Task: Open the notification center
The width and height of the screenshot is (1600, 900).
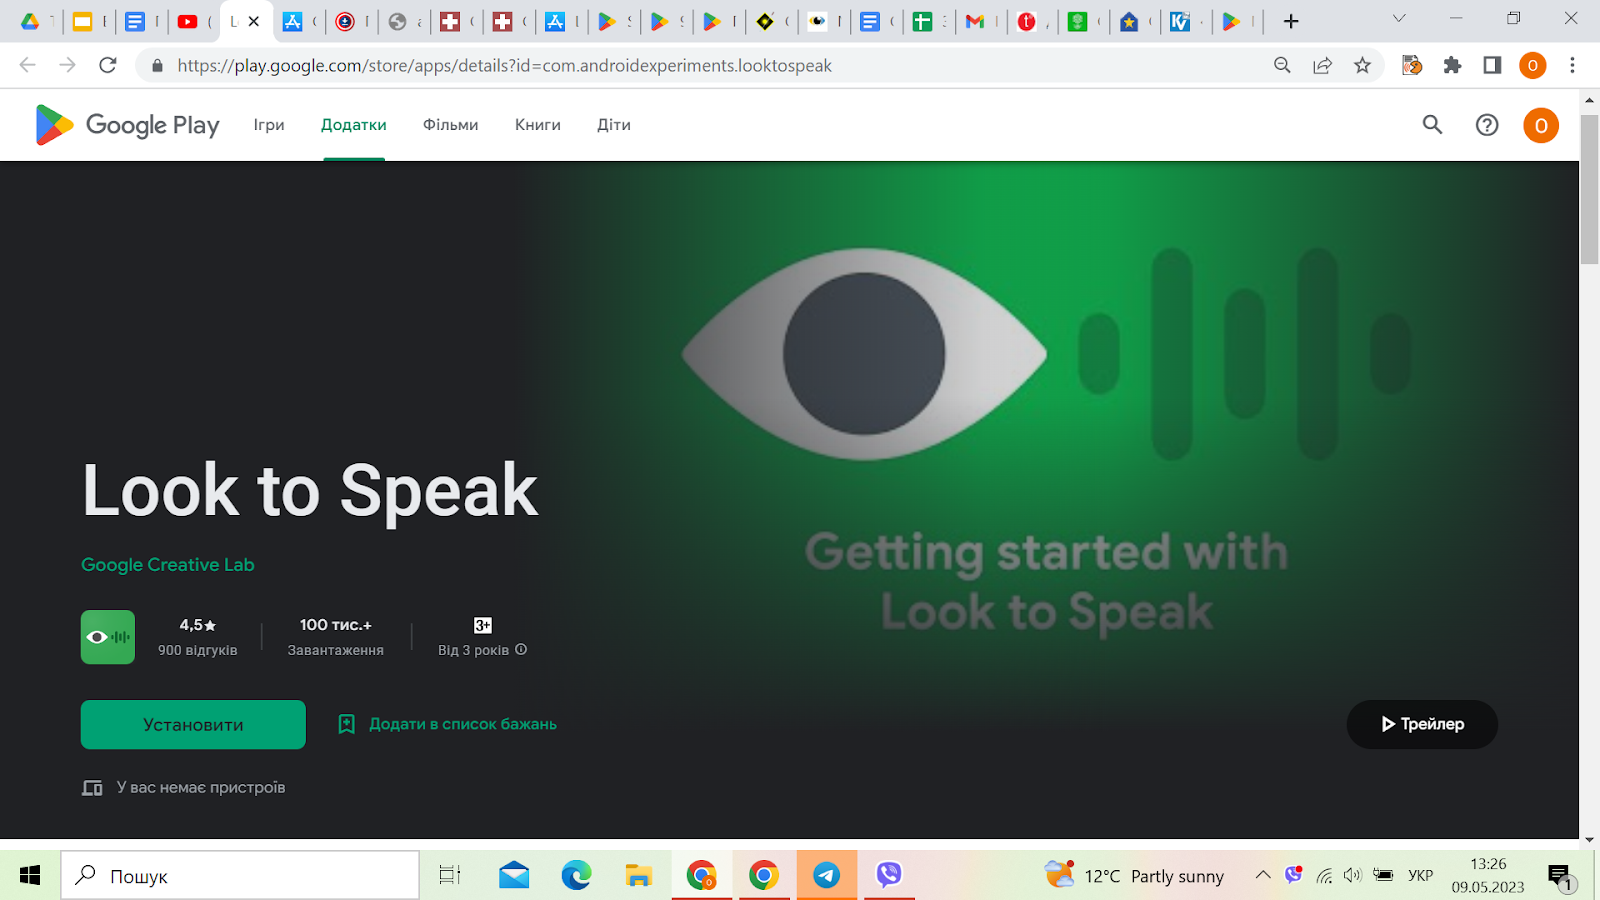Action: 1560,877
